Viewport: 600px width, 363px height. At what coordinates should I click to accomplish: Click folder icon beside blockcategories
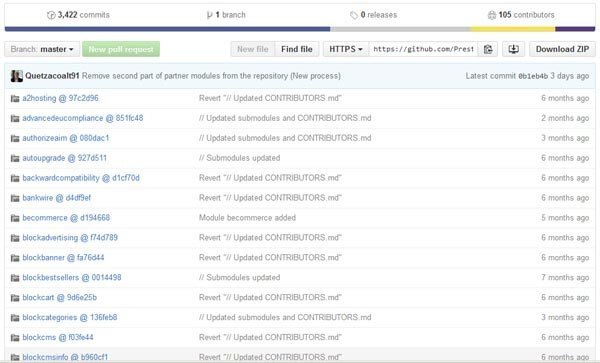(x=15, y=317)
